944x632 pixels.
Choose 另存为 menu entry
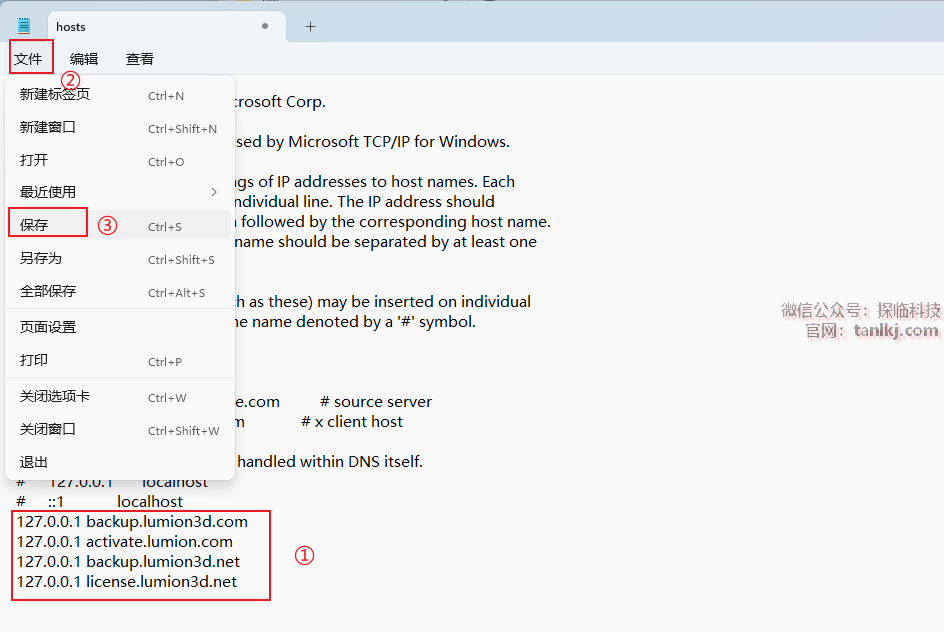coord(41,259)
